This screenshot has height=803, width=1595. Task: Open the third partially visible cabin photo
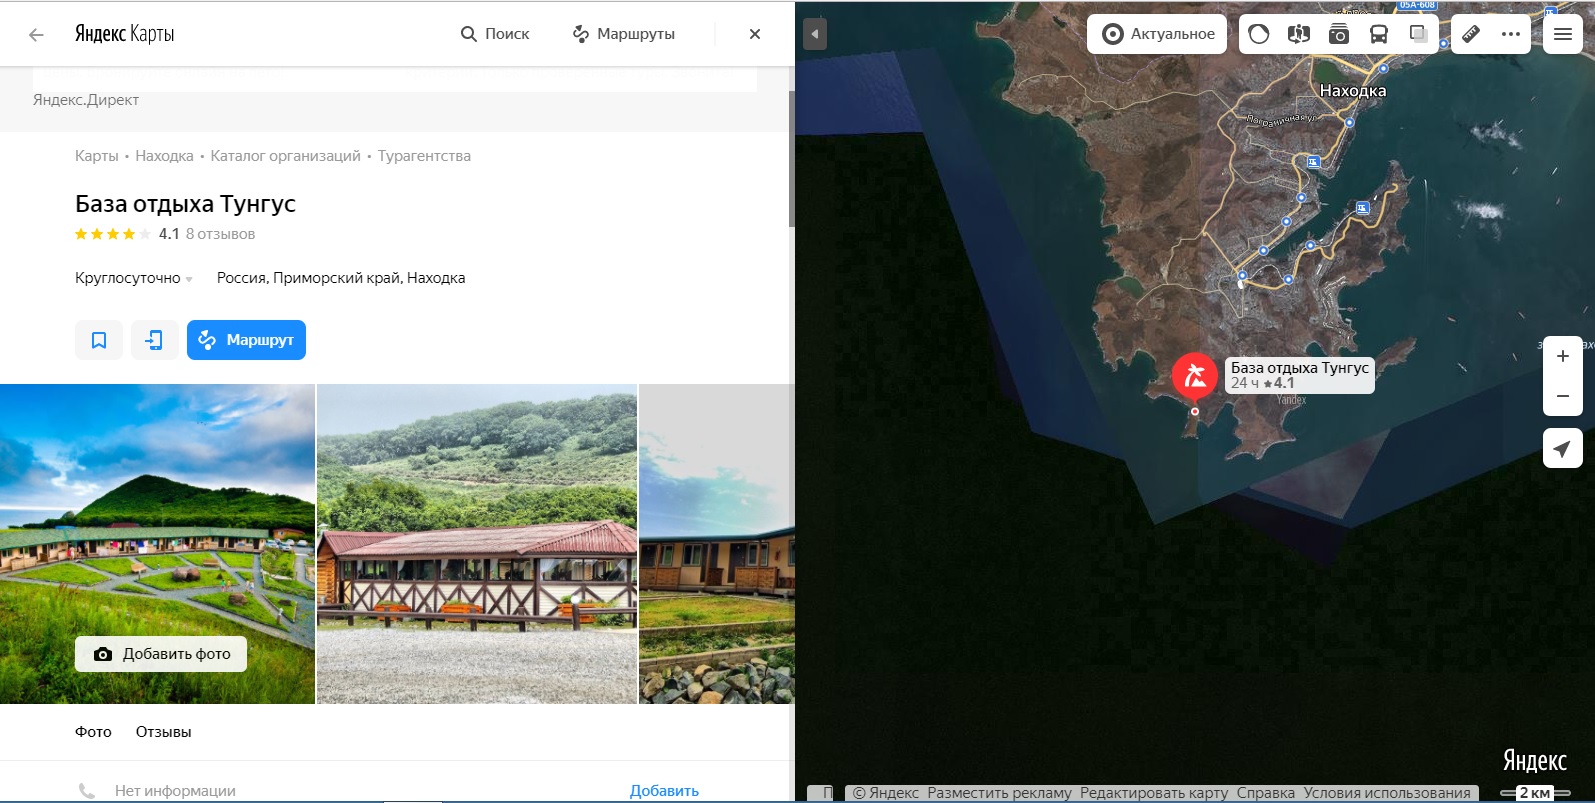717,544
